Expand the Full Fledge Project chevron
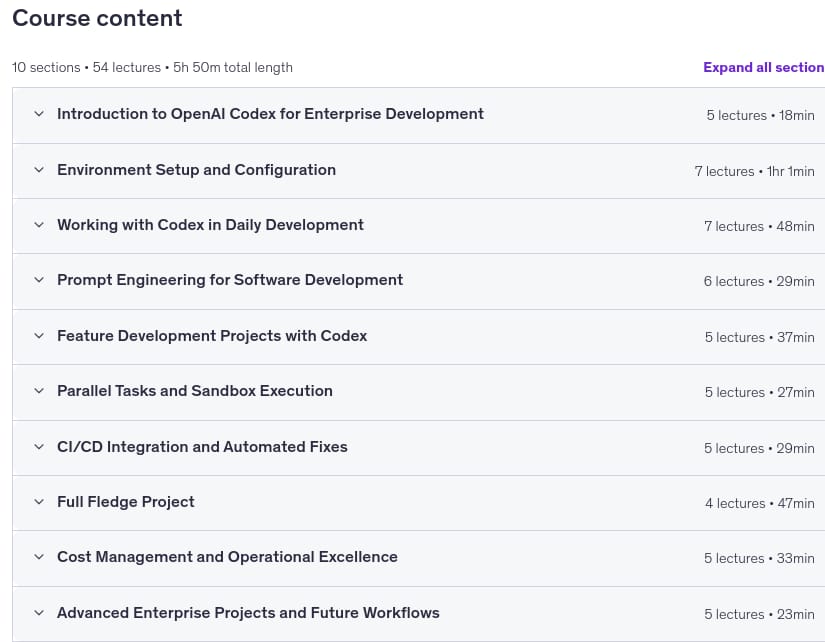 tap(39, 501)
